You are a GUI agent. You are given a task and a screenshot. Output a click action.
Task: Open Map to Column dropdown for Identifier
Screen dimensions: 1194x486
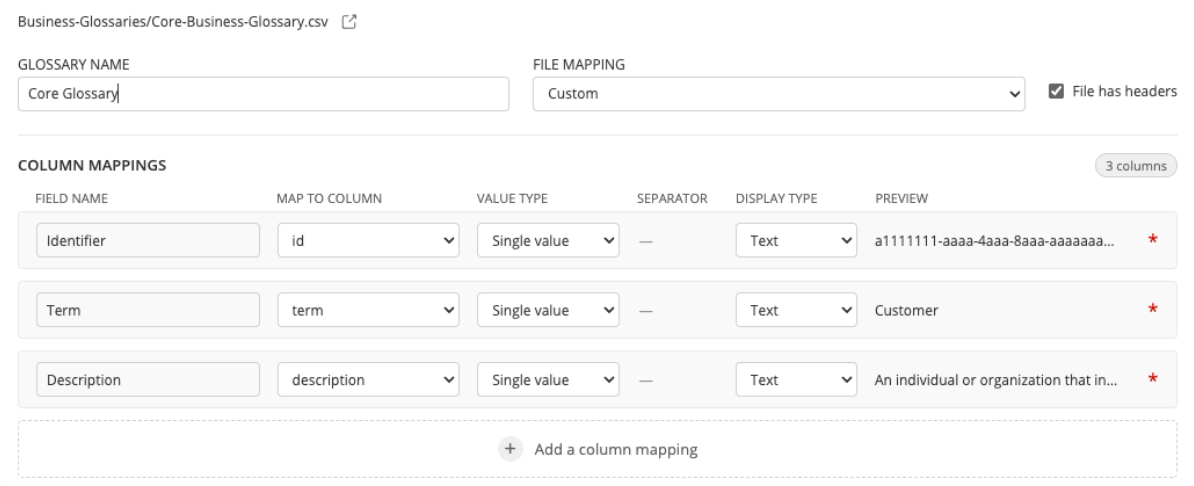click(x=368, y=241)
